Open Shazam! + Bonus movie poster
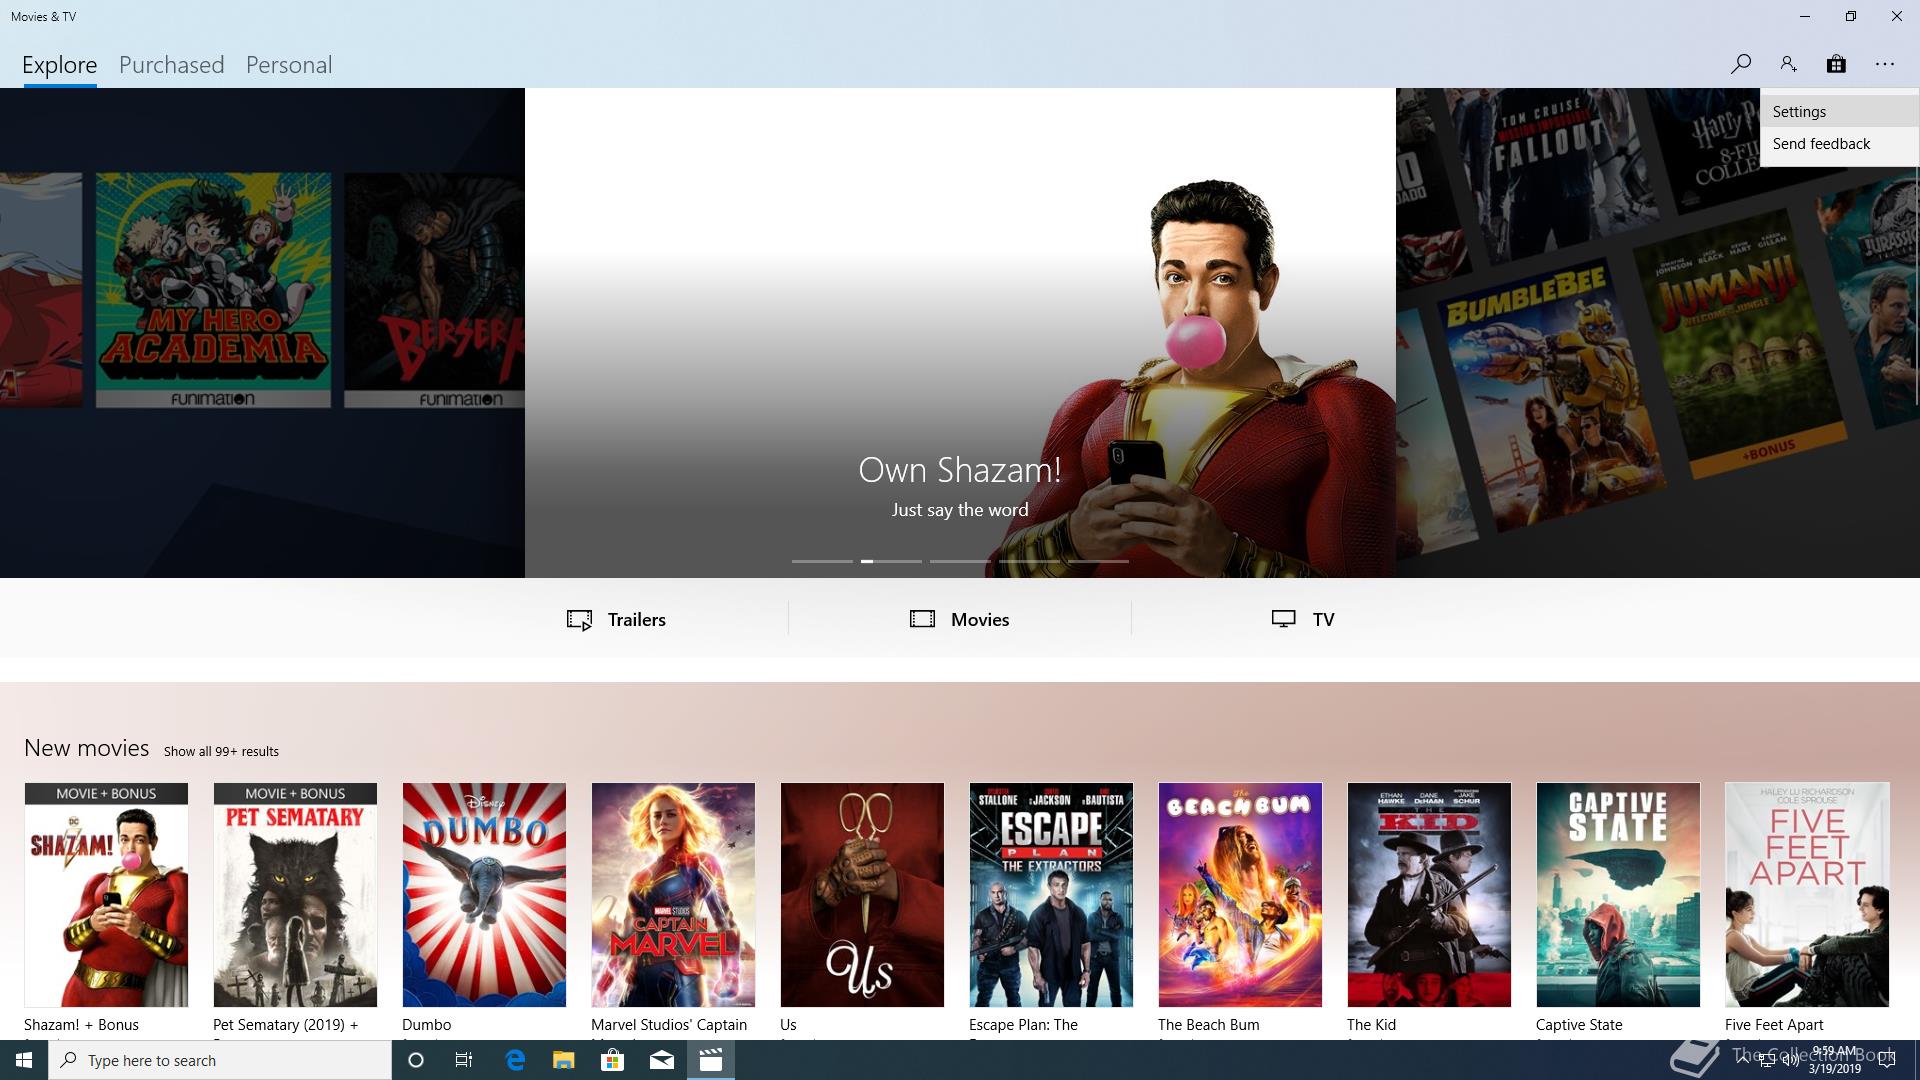Viewport: 1920px width, 1080px height. click(x=106, y=895)
